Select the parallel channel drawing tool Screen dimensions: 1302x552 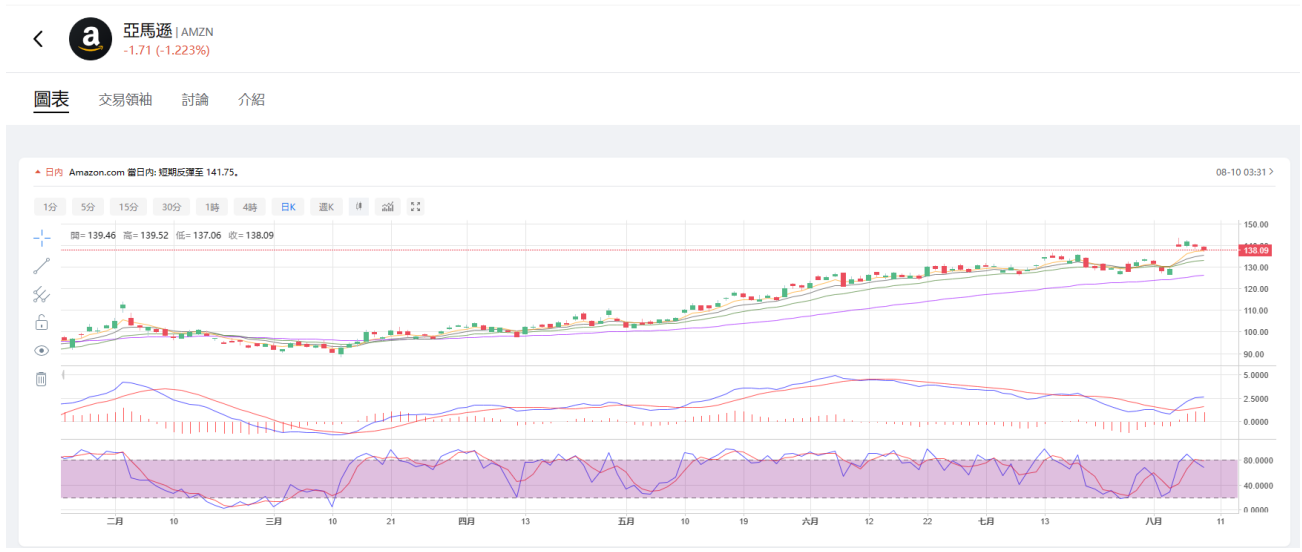point(41,294)
